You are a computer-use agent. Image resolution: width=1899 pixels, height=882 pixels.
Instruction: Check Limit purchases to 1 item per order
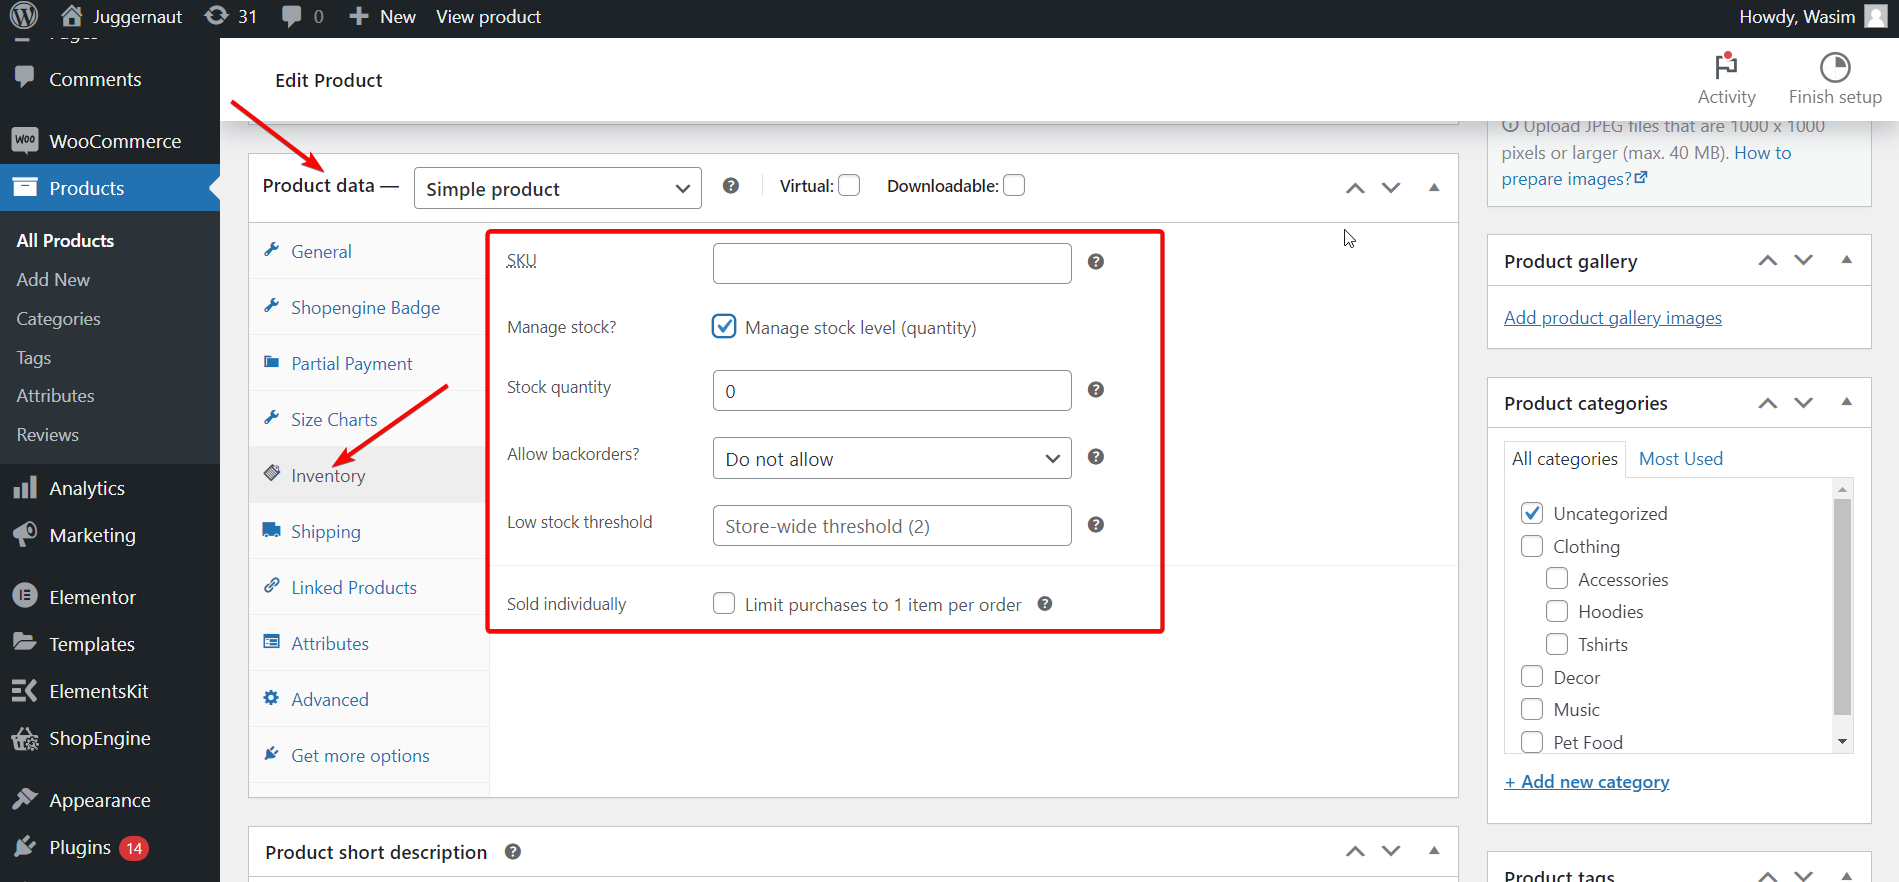(x=724, y=604)
